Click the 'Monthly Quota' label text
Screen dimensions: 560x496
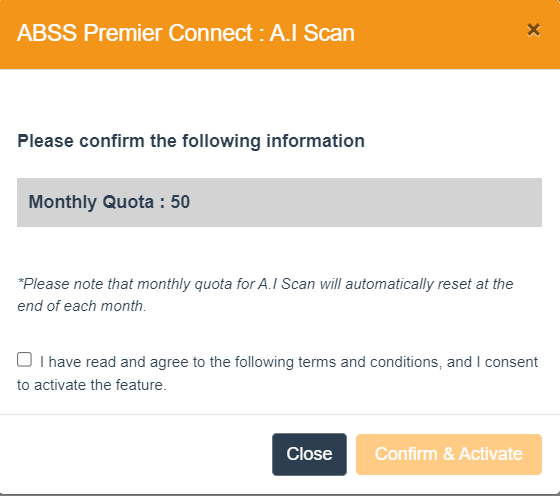(x=91, y=202)
